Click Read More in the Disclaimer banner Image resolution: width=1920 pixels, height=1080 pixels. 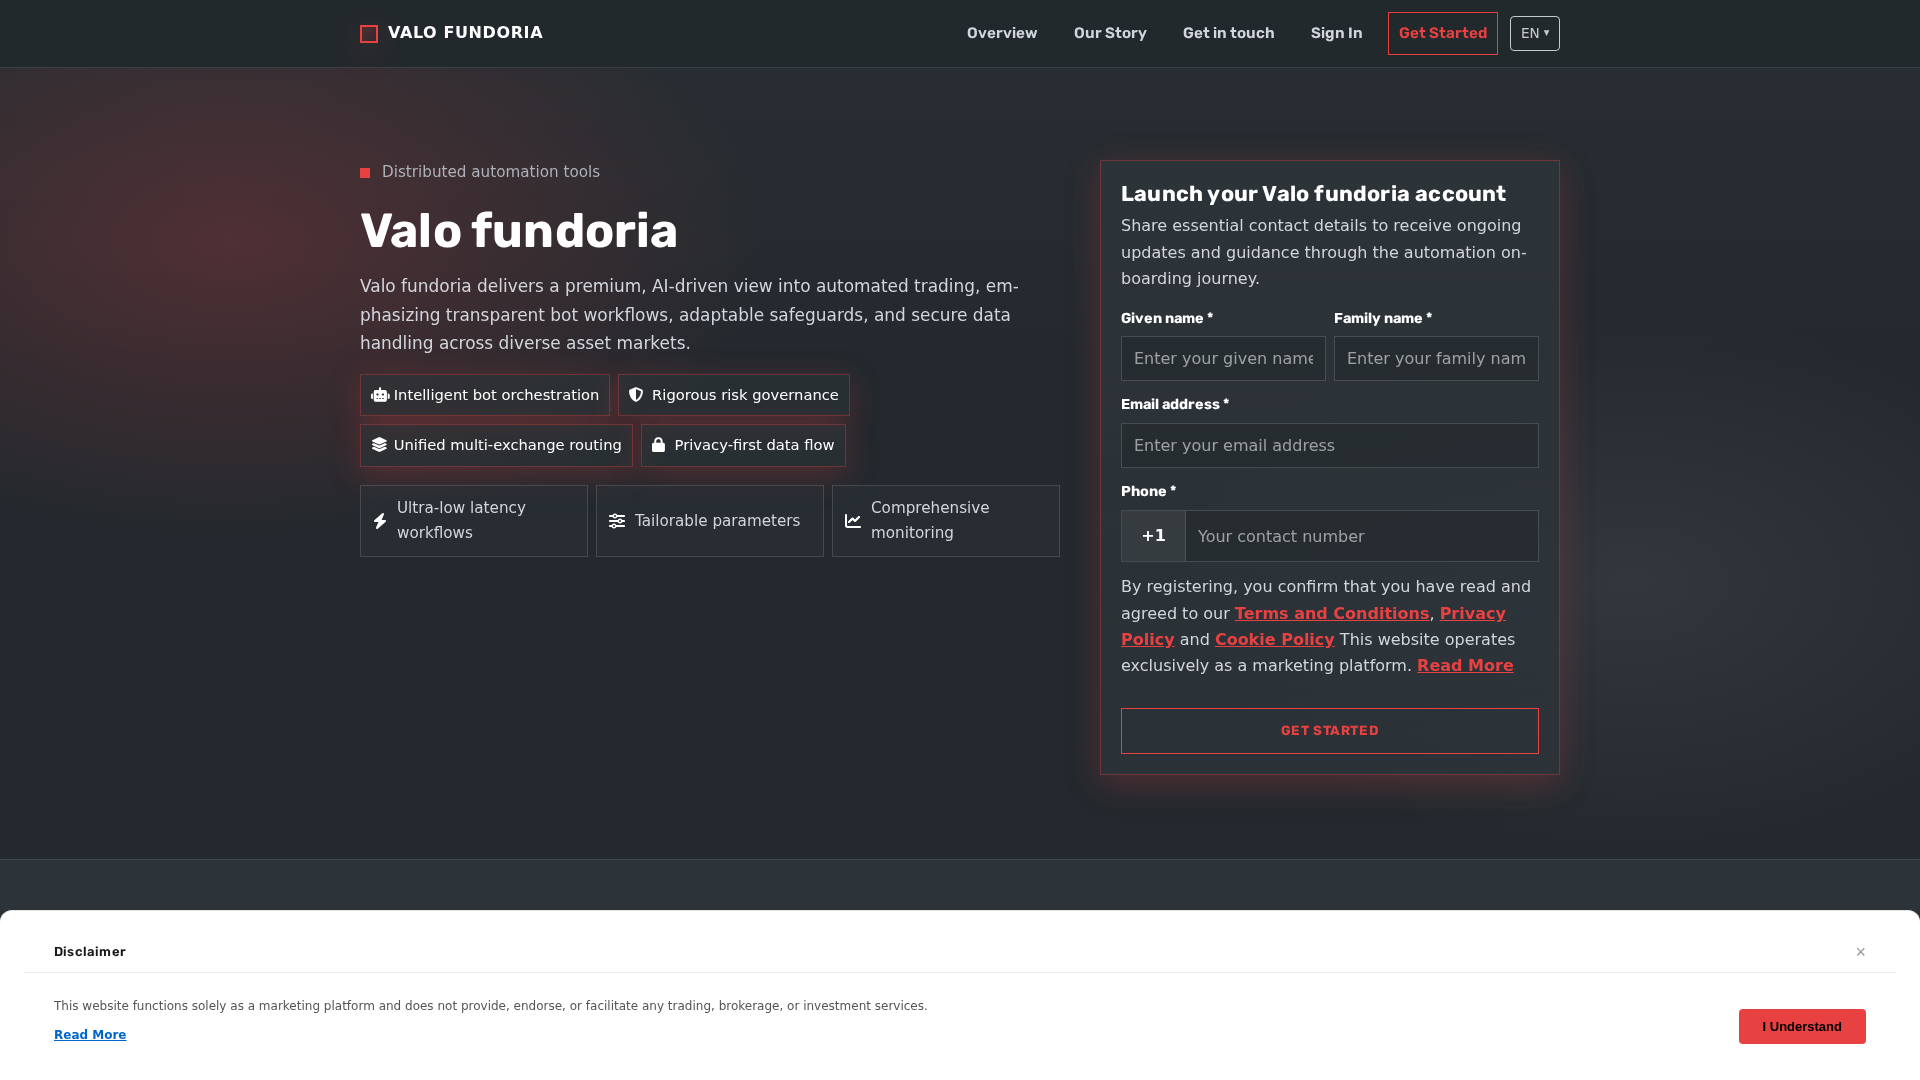pos(90,1035)
